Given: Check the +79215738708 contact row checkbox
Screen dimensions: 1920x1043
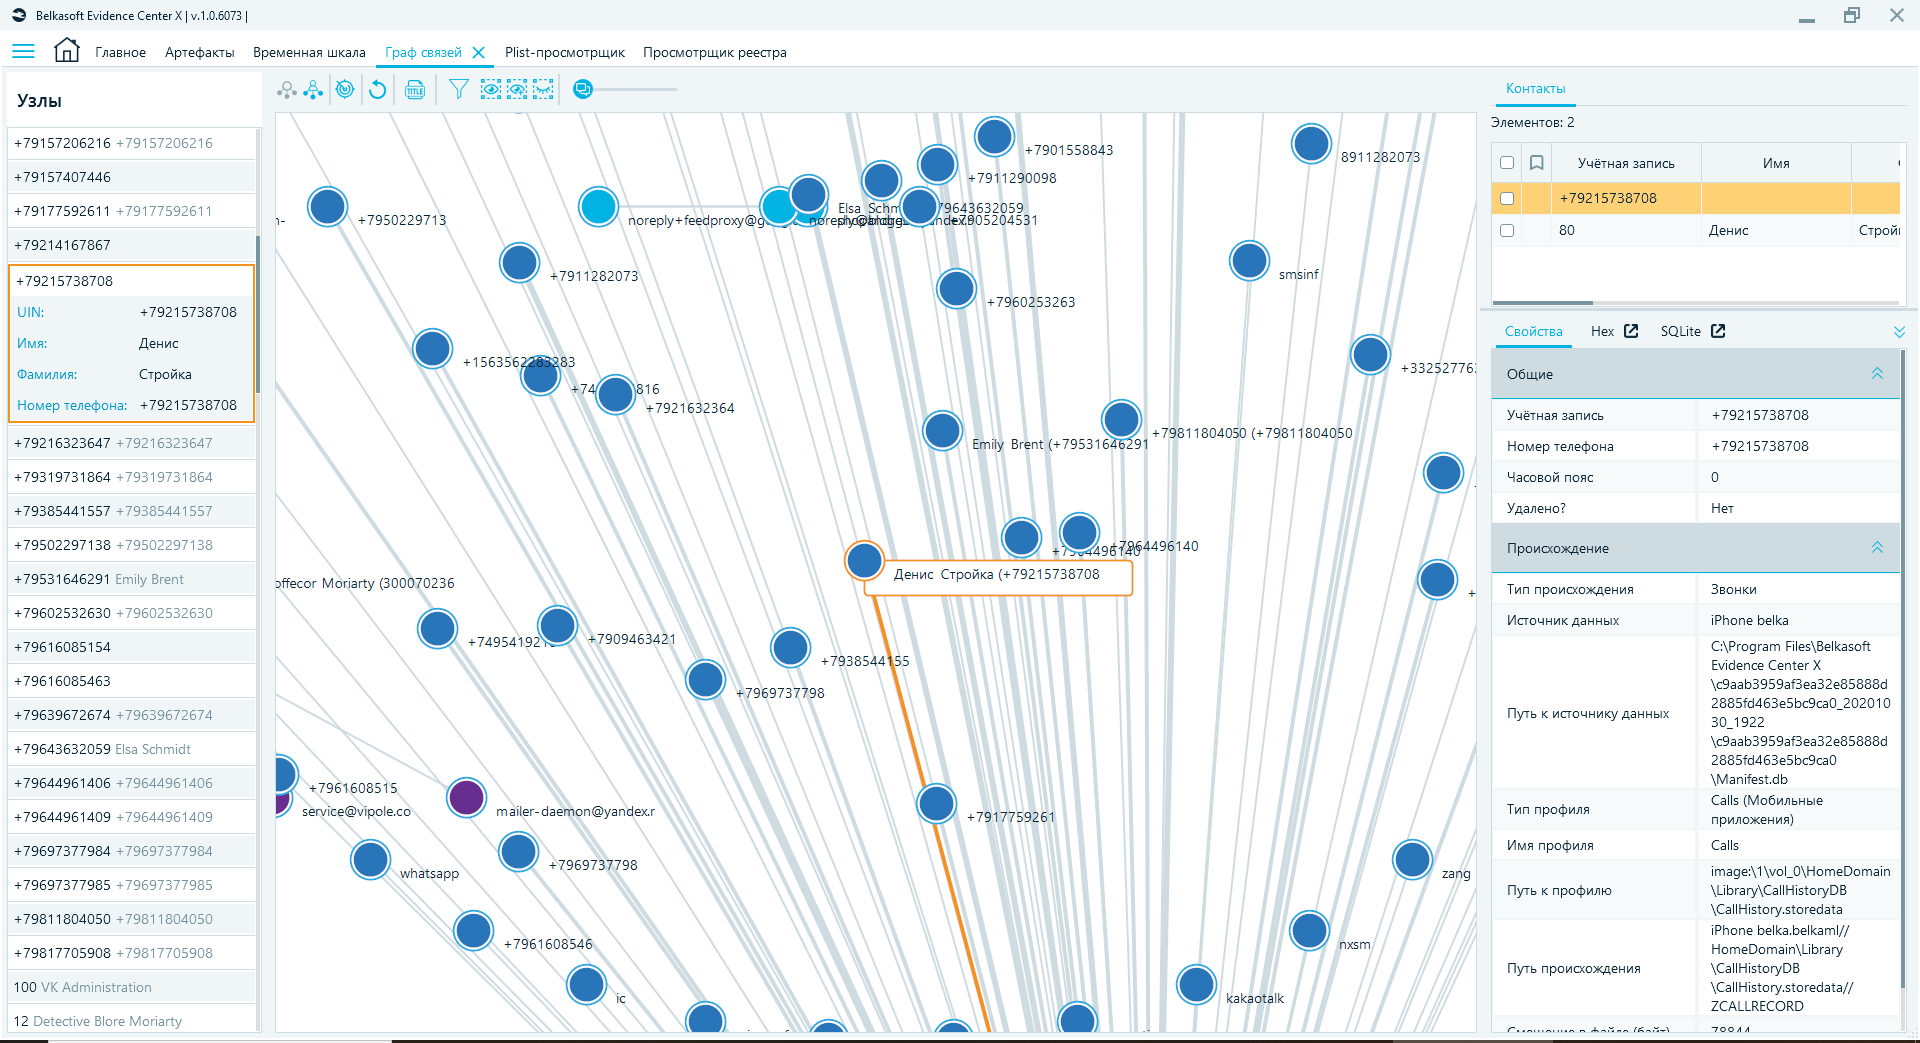Looking at the screenshot, I should [x=1507, y=198].
